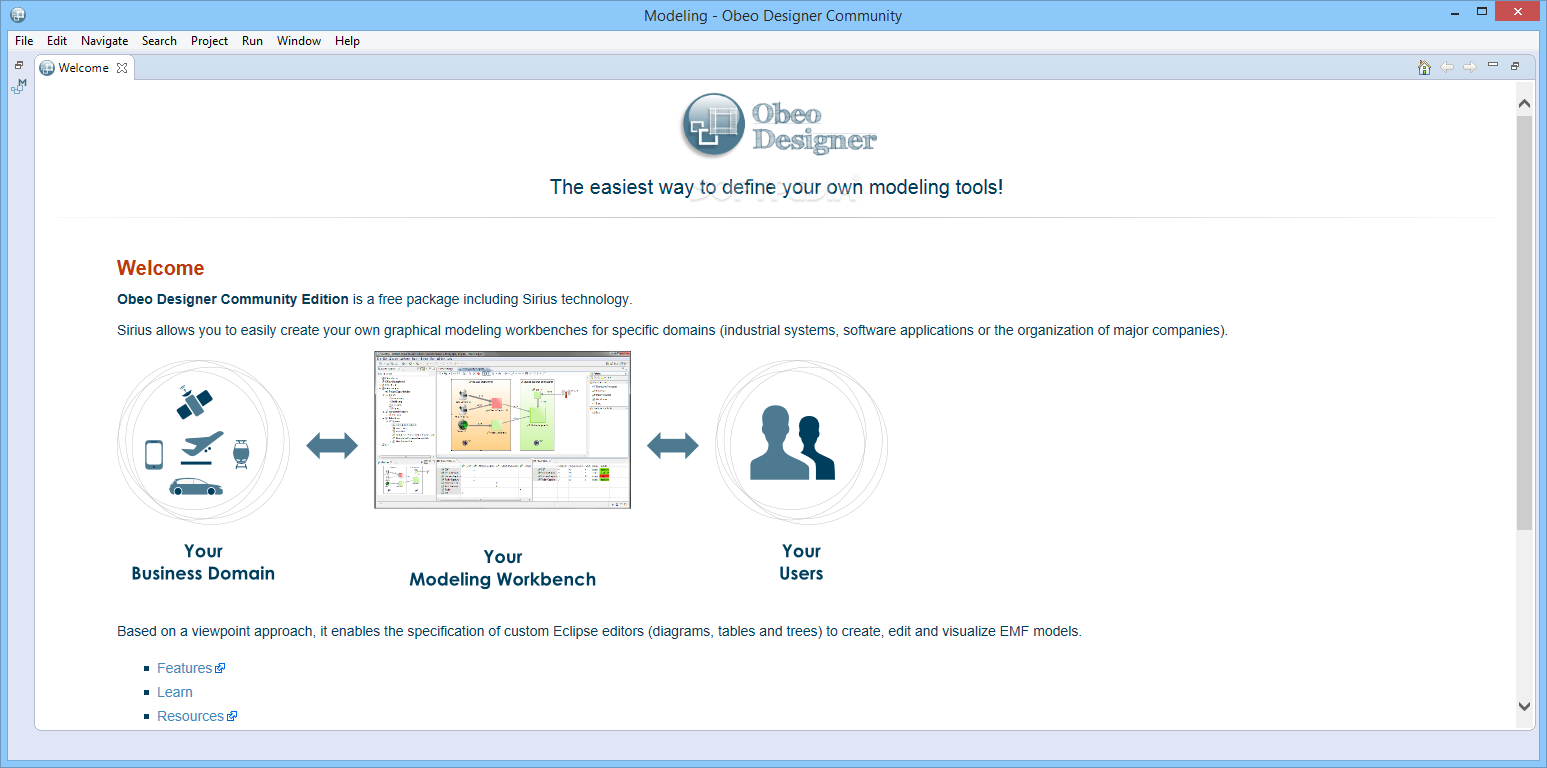Image resolution: width=1547 pixels, height=768 pixels.
Task: Click the tagline 'The easiest way to define'
Action: tap(776, 187)
